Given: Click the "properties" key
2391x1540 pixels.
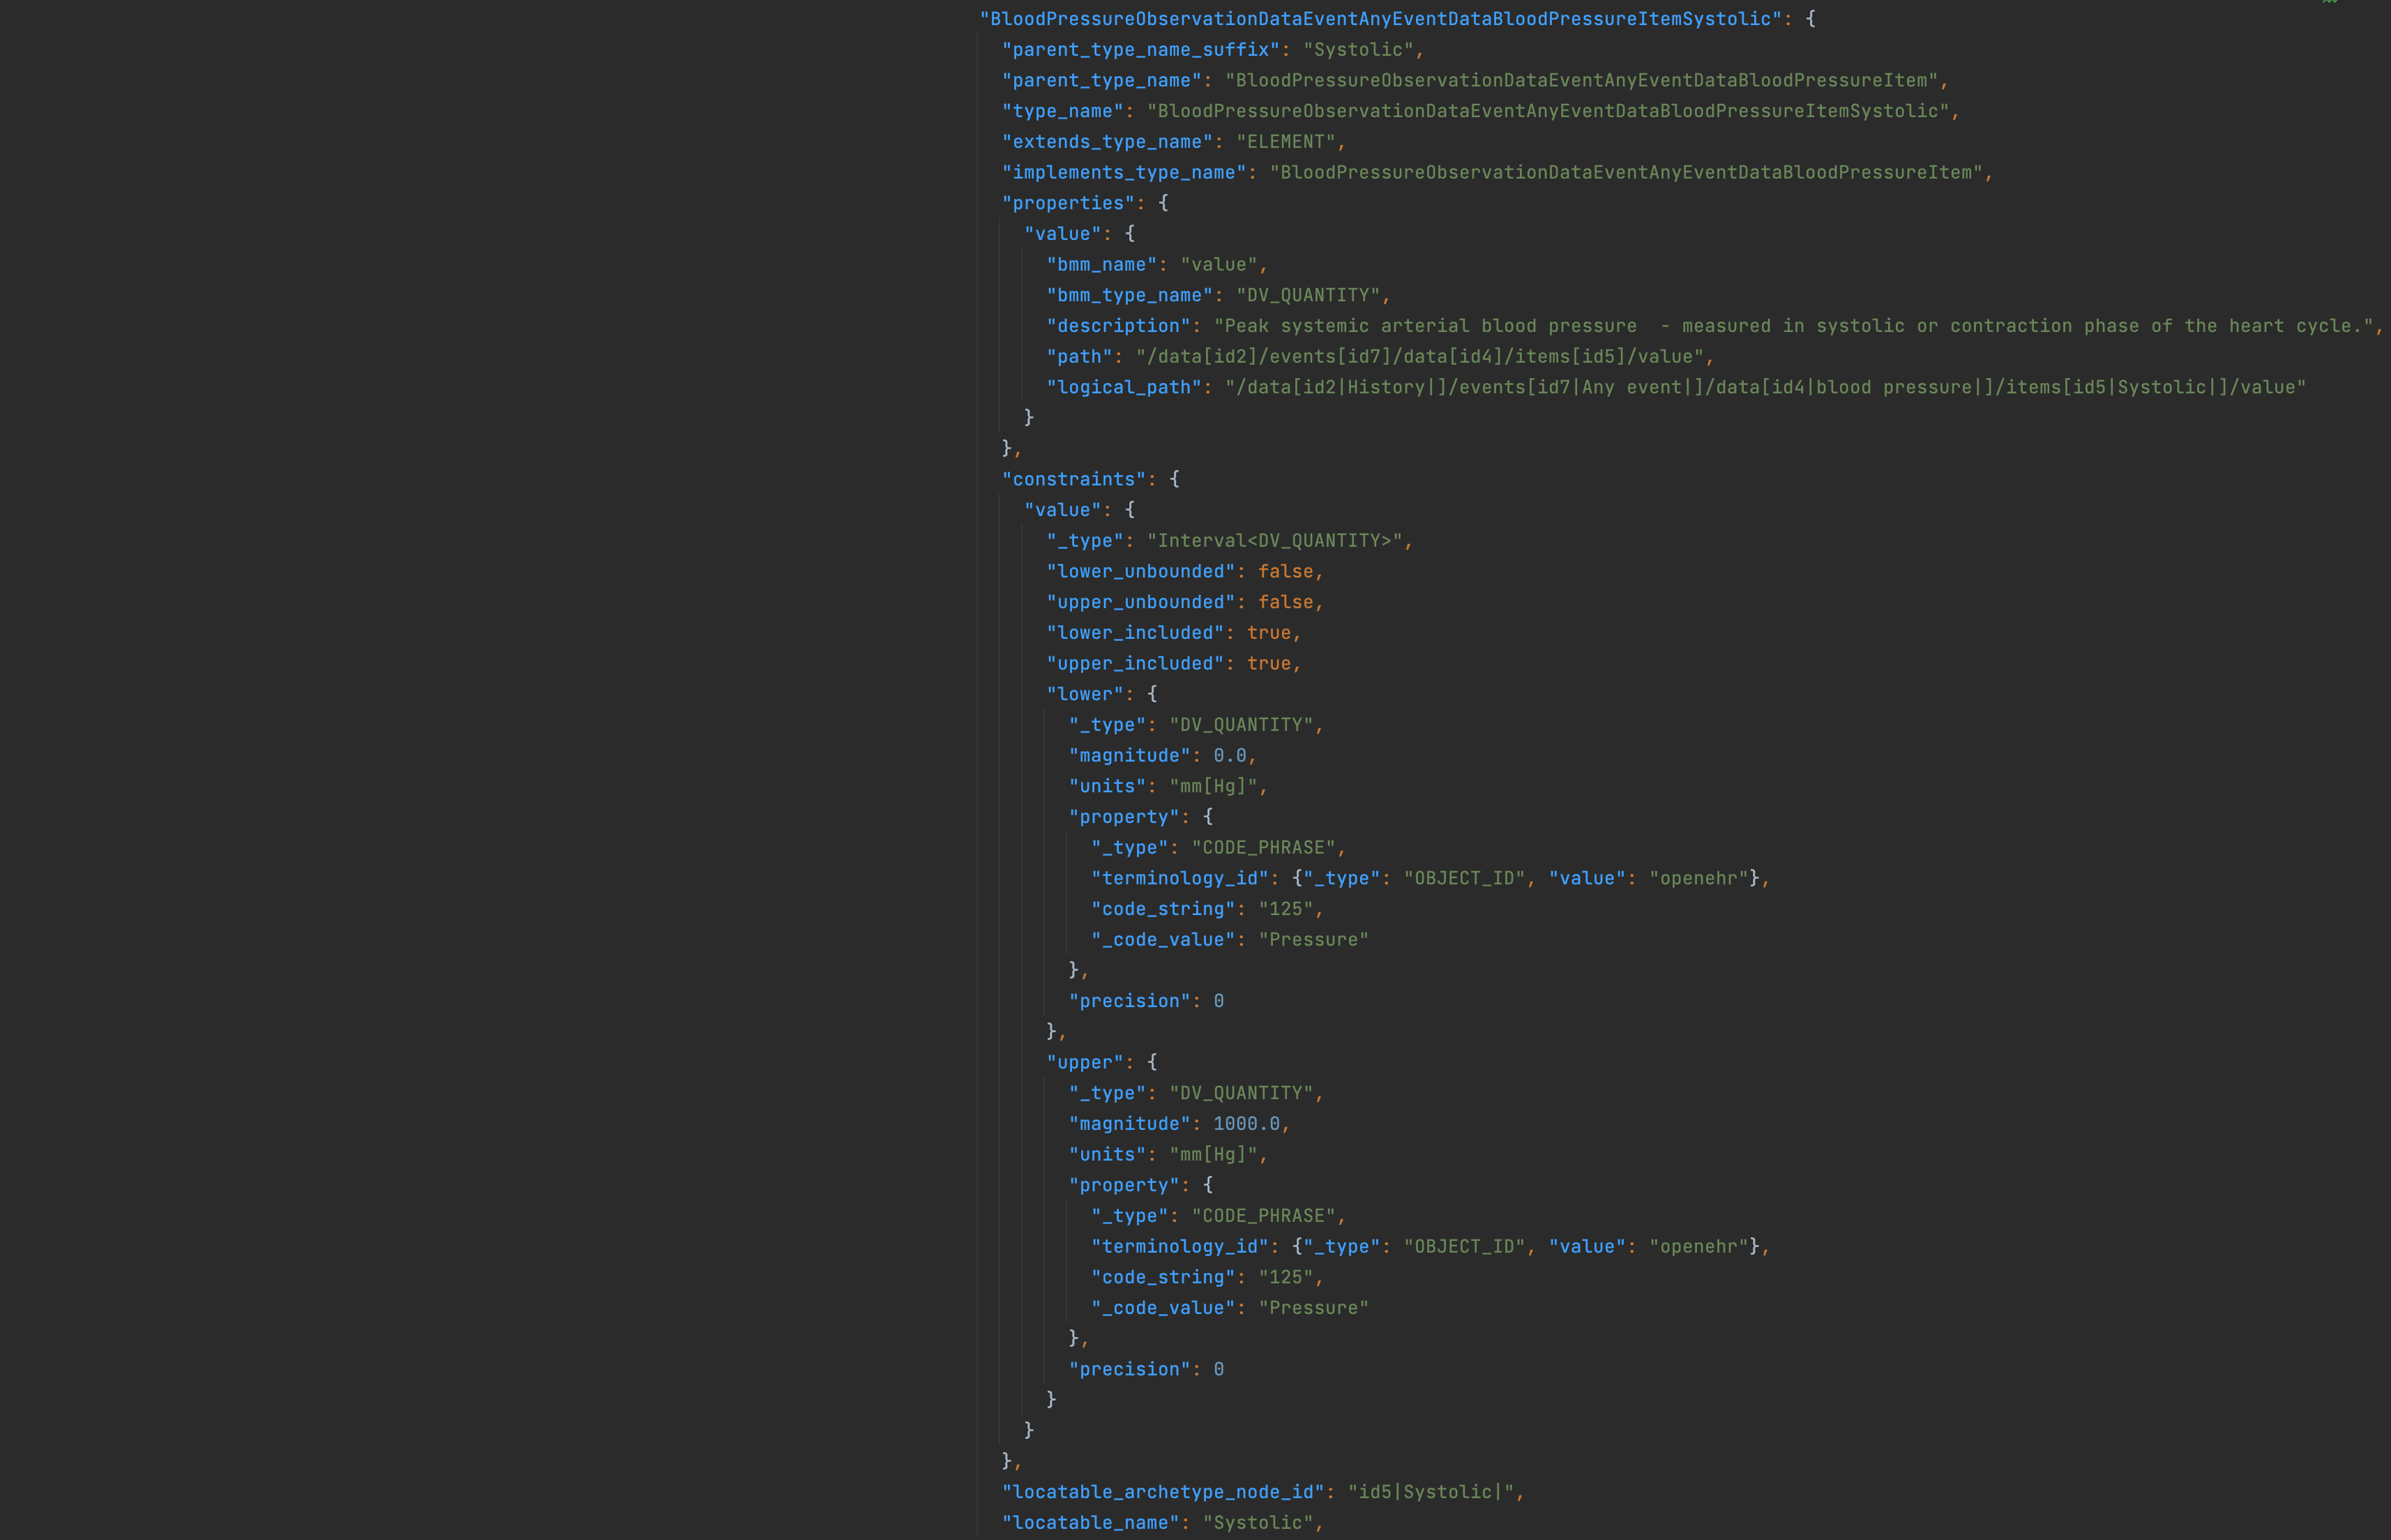Looking at the screenshot, I should [x=1069, y=203].
